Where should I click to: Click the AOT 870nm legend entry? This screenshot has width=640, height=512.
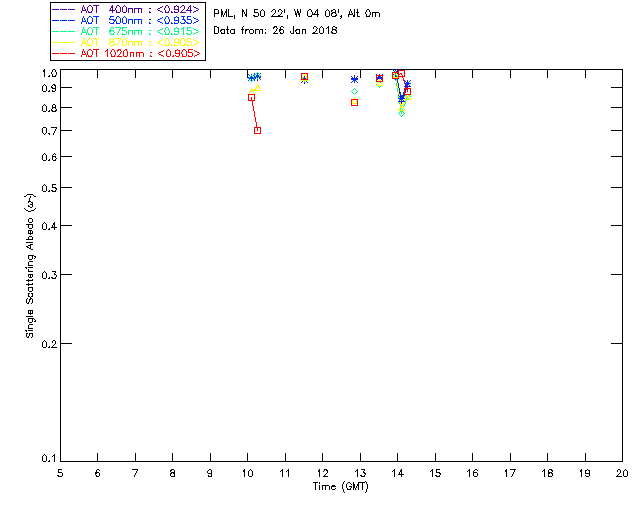pos(126,42)
